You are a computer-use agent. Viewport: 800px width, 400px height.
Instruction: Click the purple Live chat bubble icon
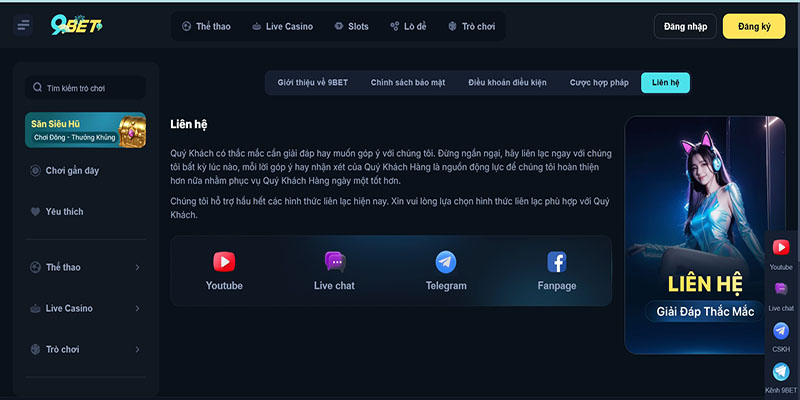tap(335, 262)
